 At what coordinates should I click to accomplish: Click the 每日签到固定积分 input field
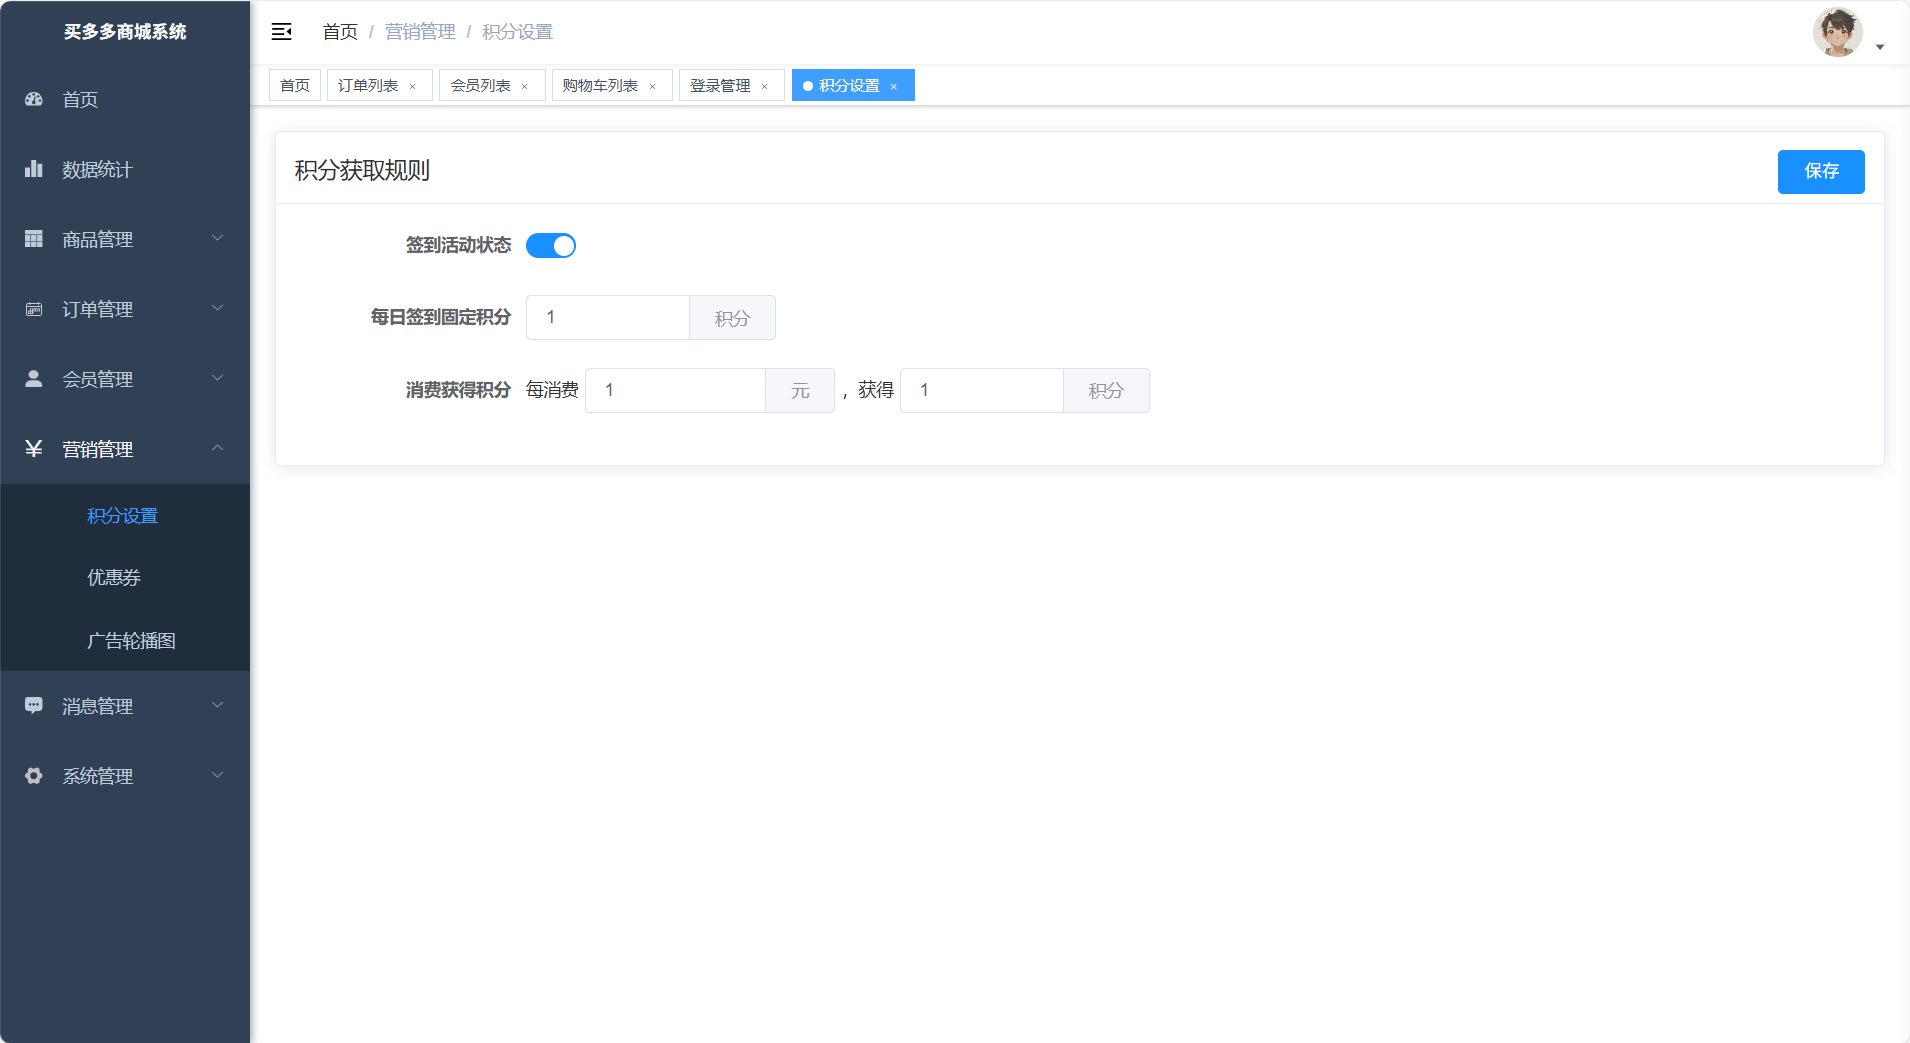pos(608,318)
